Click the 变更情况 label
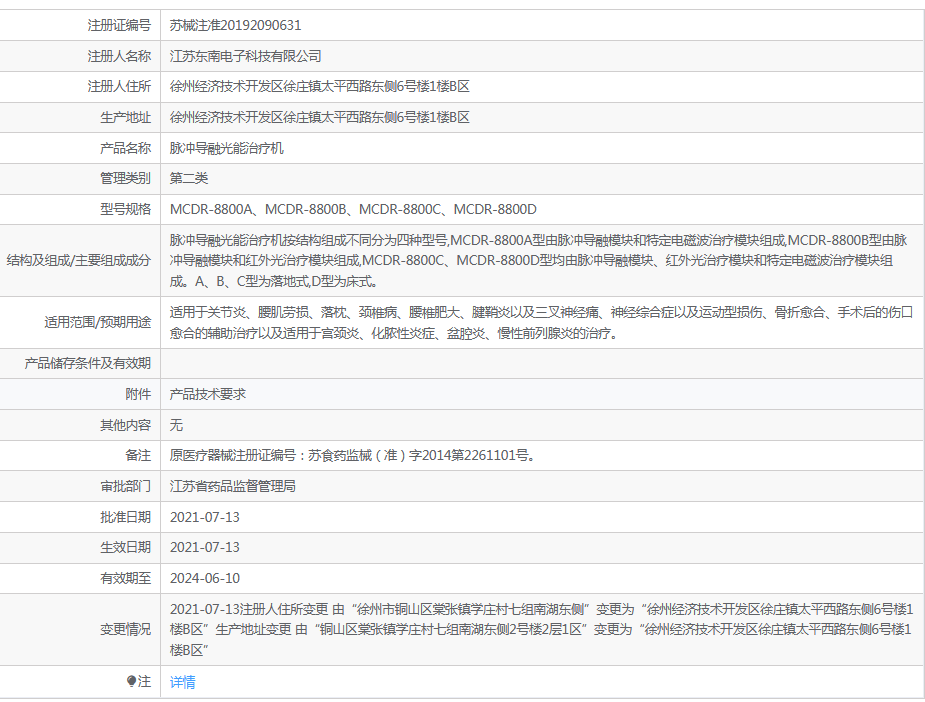Viewport: 925px width, 702px height. 126,629
